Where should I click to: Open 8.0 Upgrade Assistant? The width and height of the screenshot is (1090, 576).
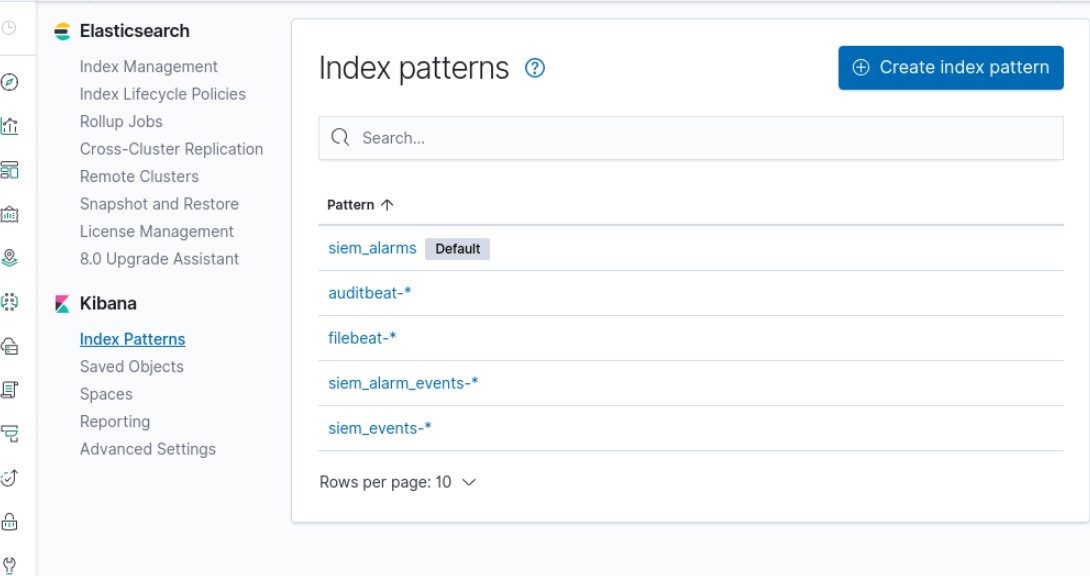click(159, 259)
